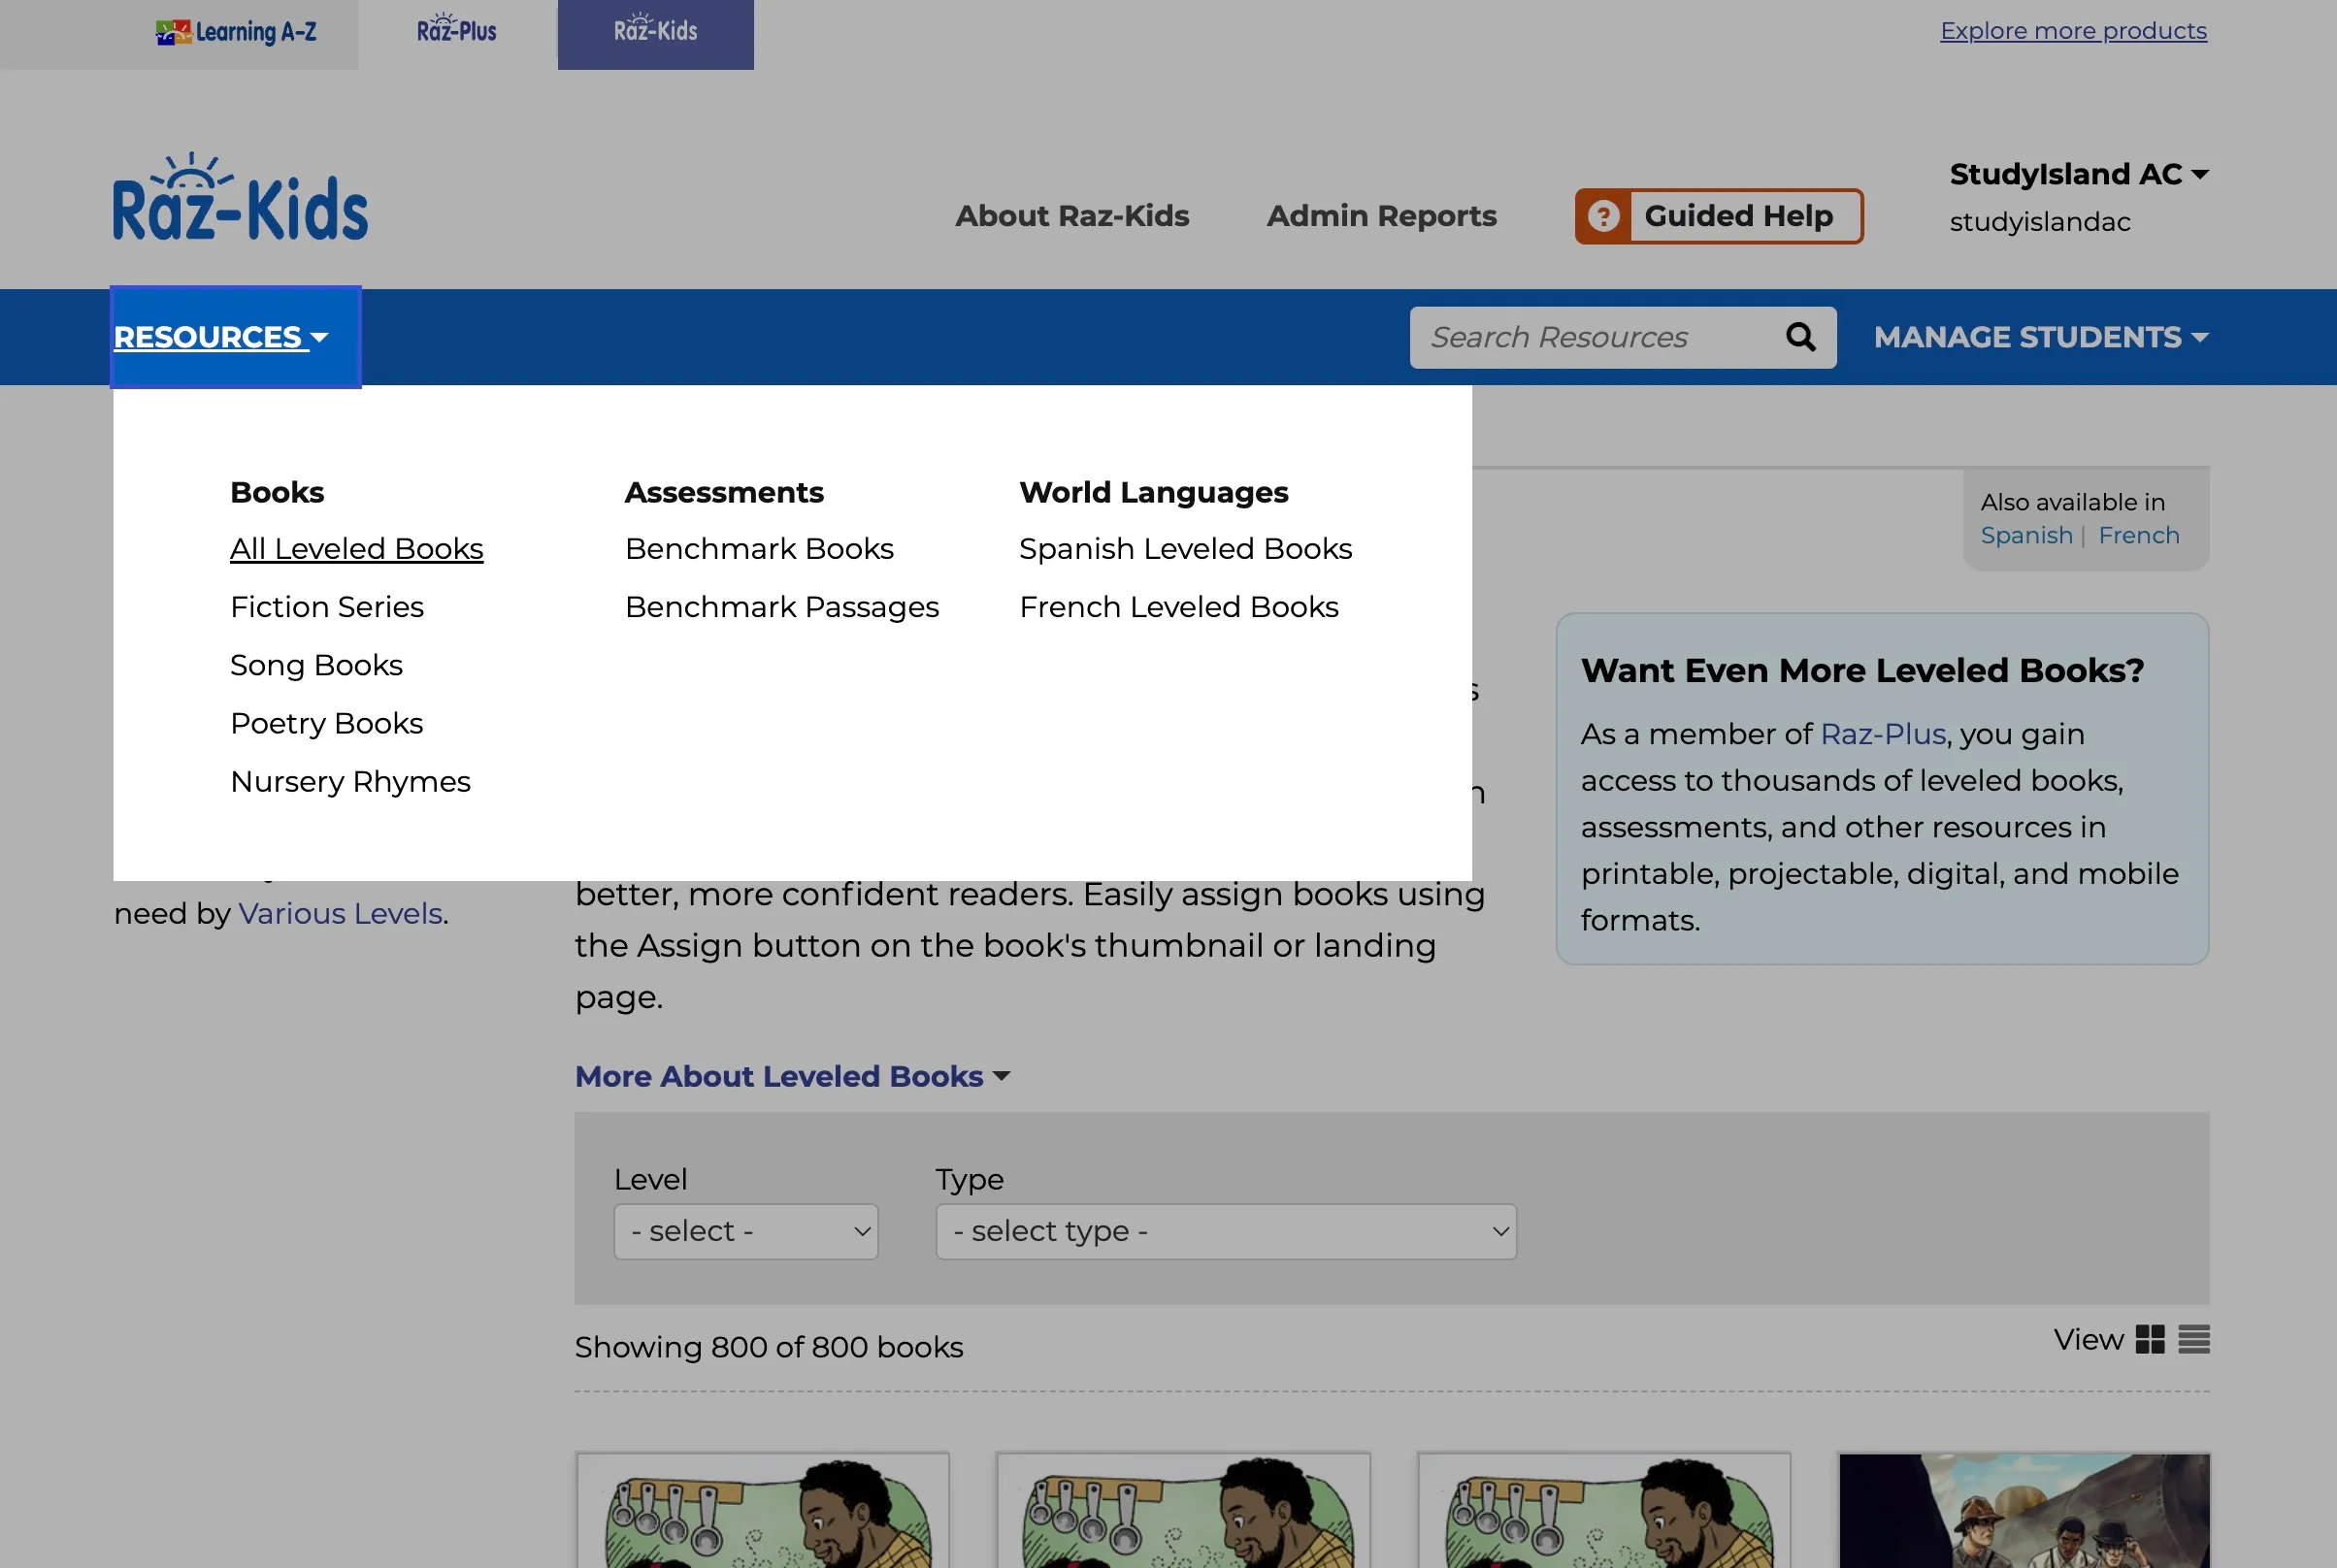Open the Type select dropdown
This screenshot has height=1568, width=2337.
[x=1226, y=1231]
